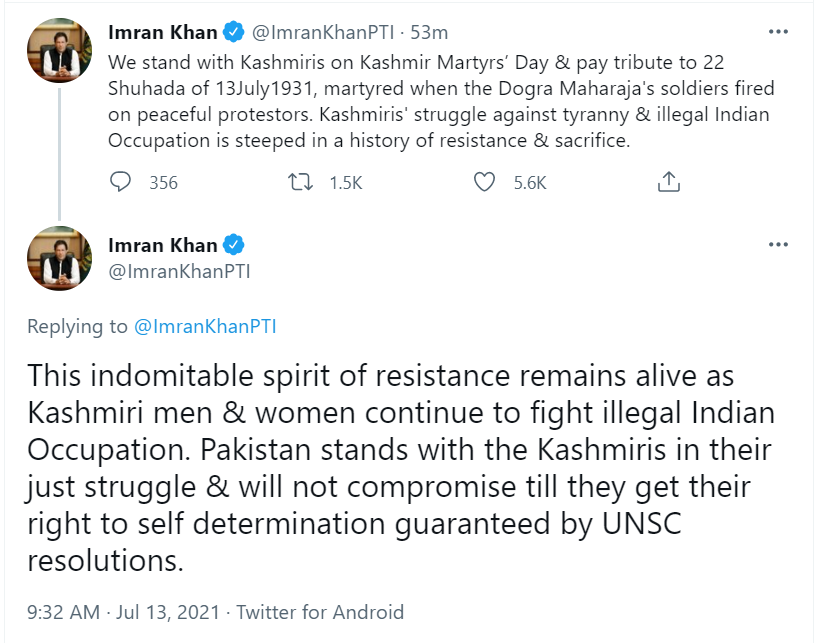The image size is (817, 643).
Task: Click the reply icon on first tweet
Action: pyautogui.click(x=120, y=182)
